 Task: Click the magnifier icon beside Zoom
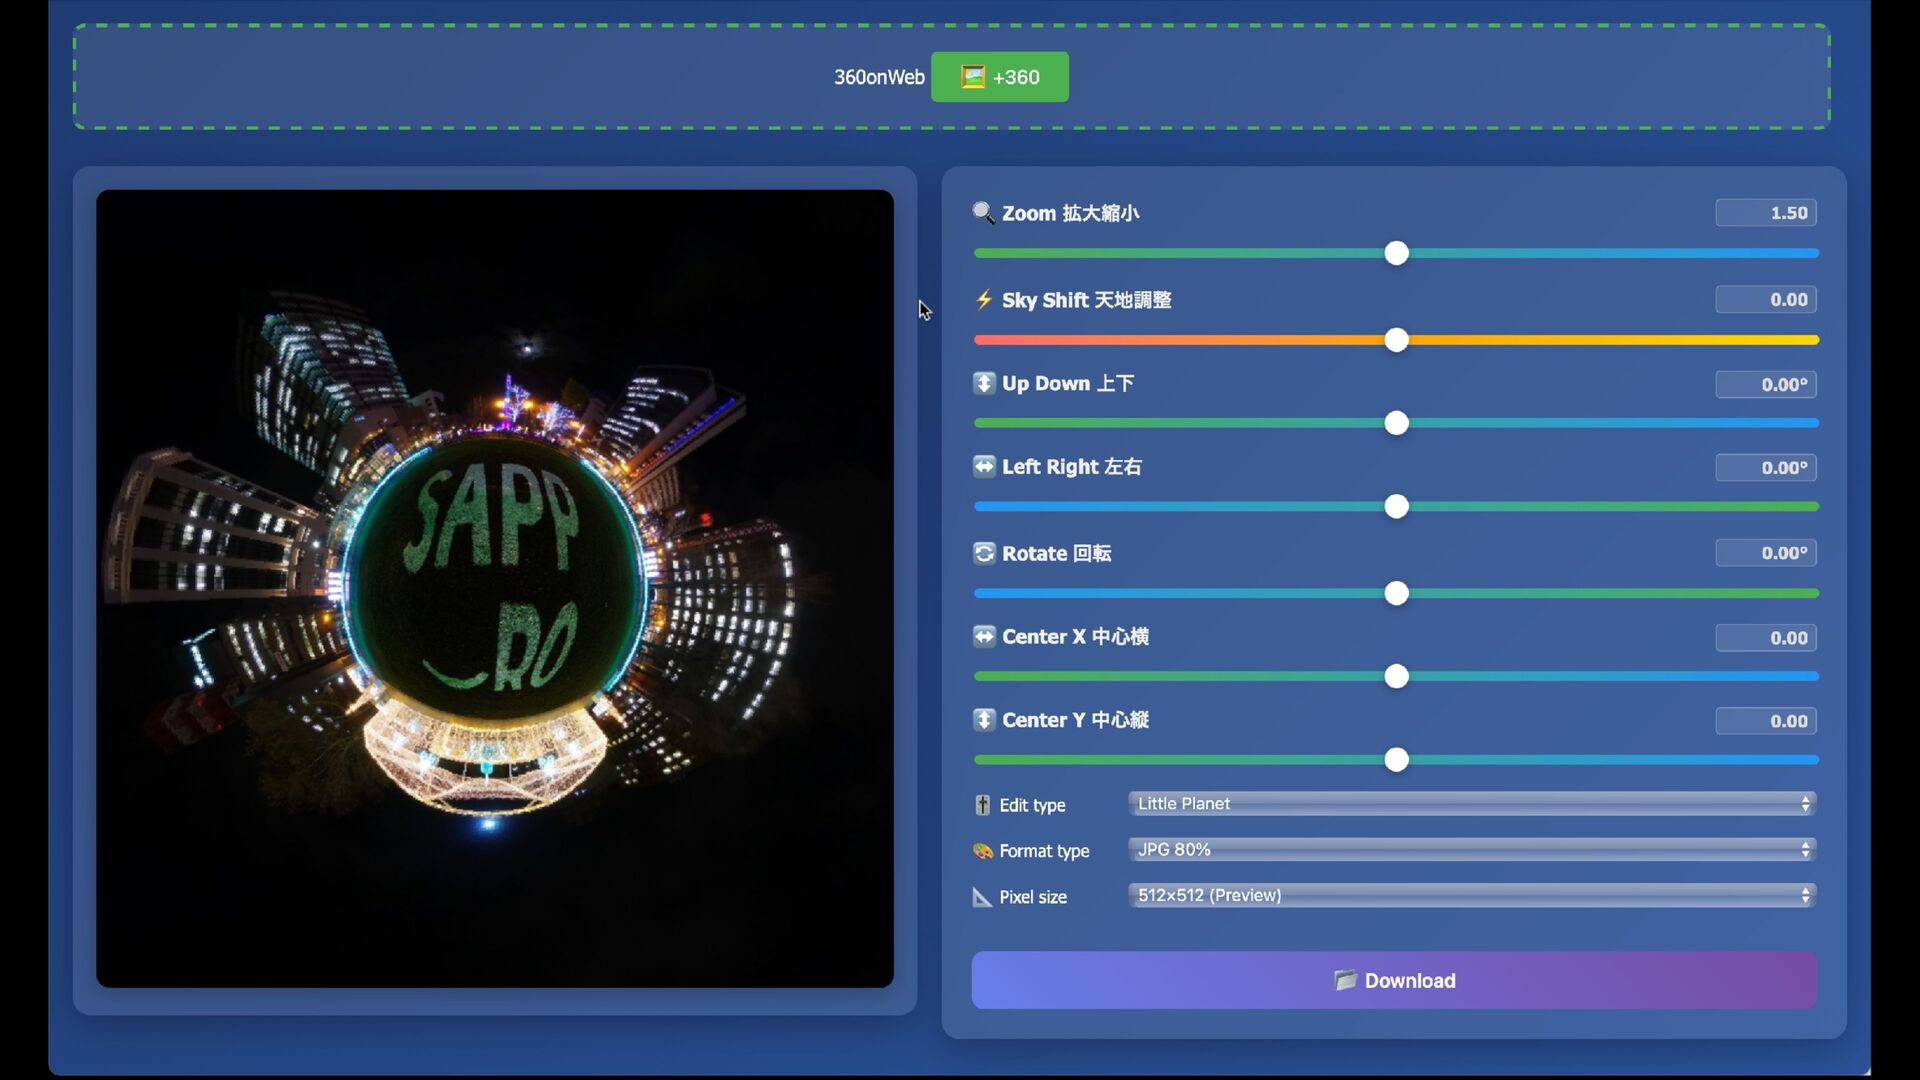tap(983, 213)
